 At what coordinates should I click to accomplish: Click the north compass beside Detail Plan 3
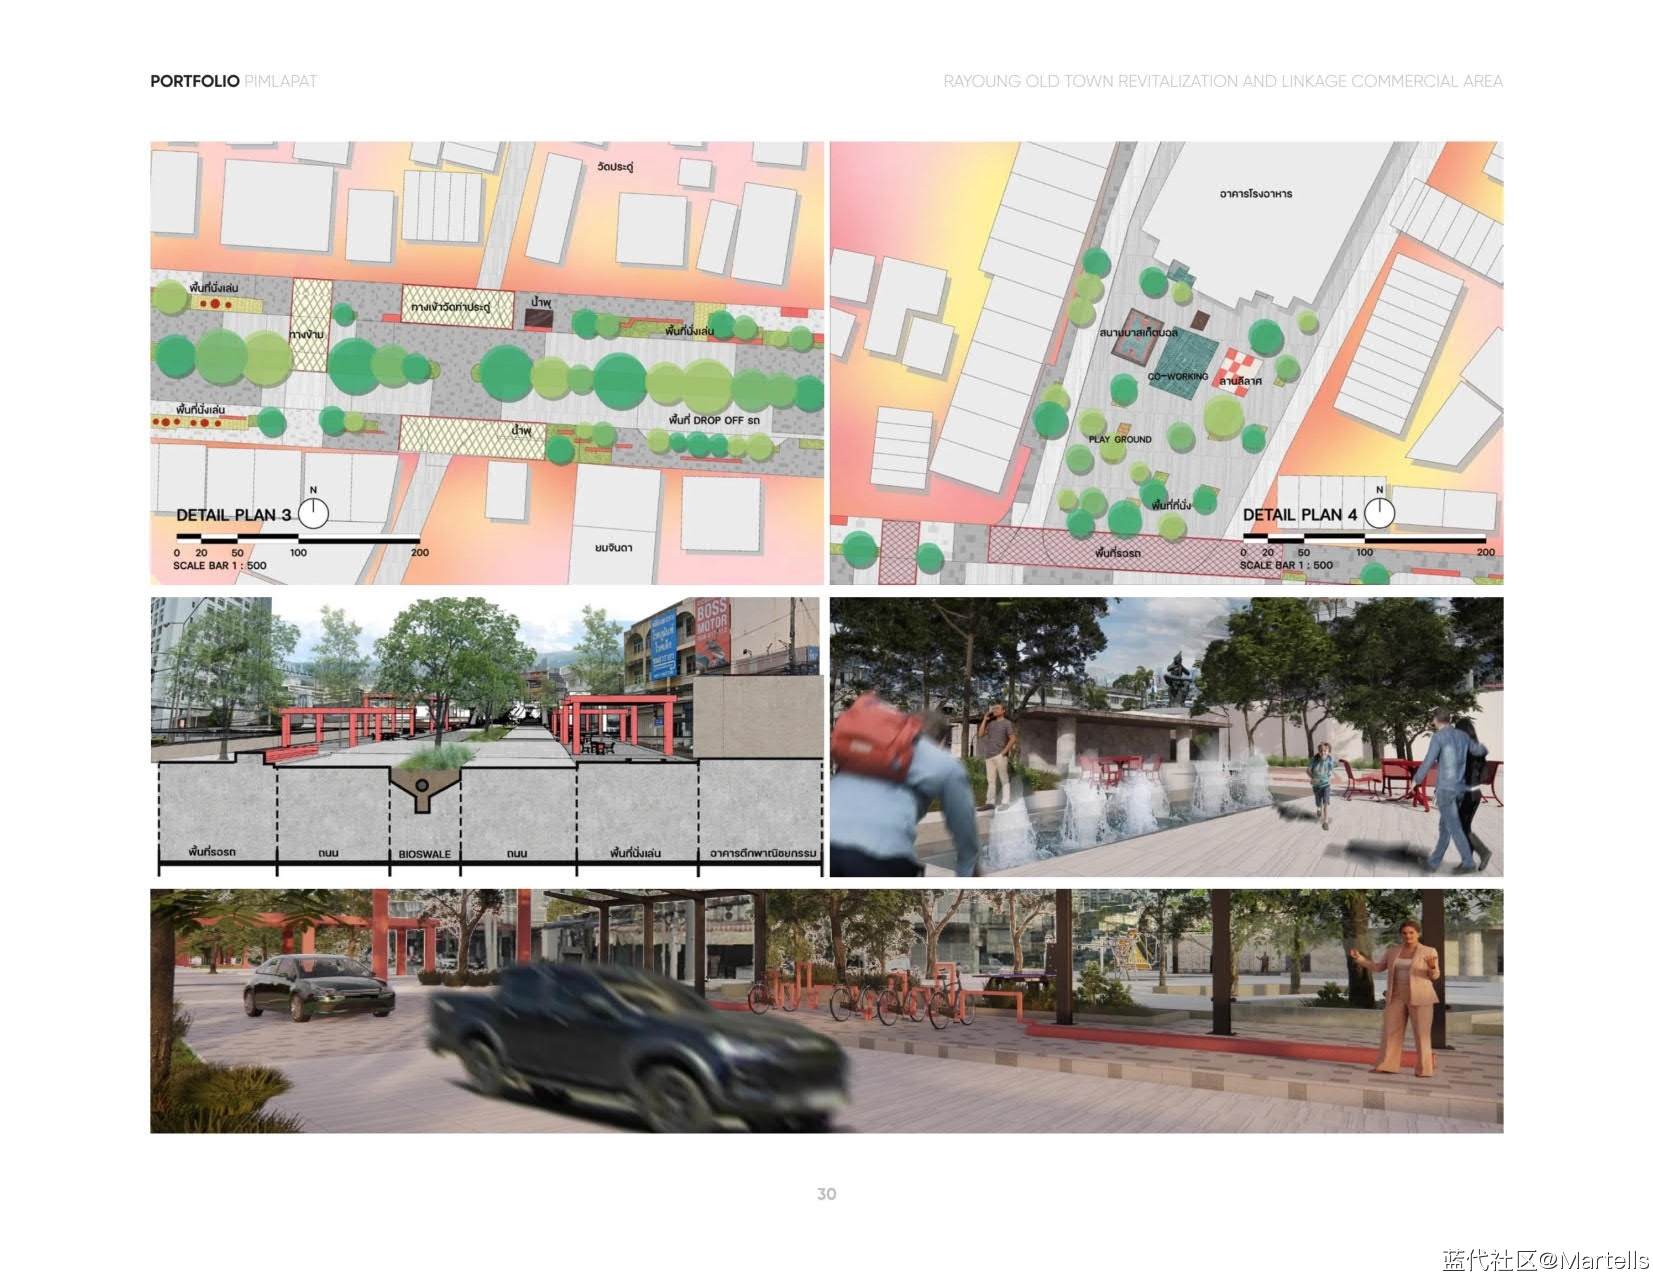pyautogui.click(x=313, y=512)
